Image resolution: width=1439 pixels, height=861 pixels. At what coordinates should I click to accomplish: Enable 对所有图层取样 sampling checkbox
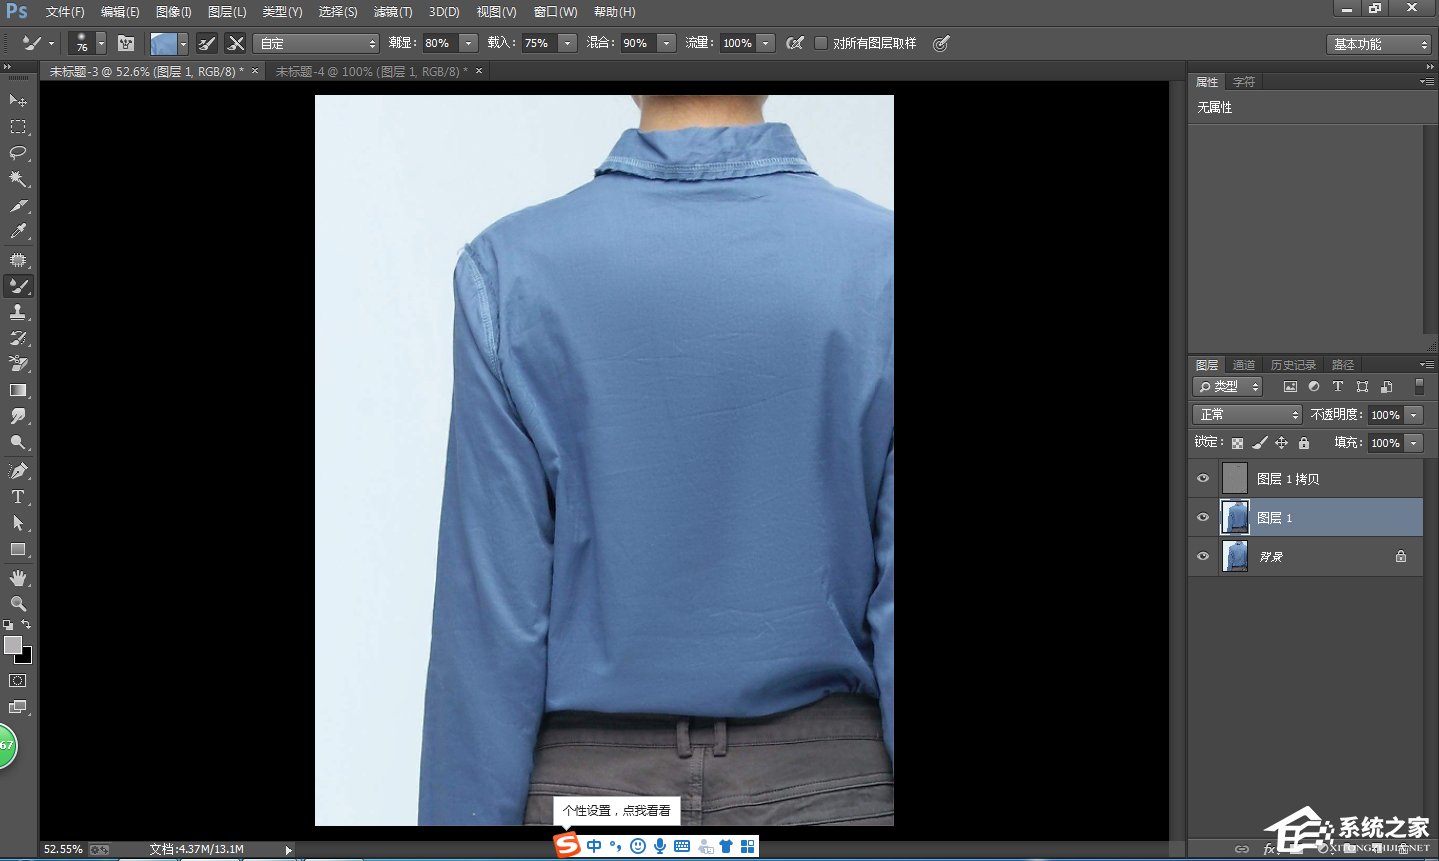click(821, 43)
